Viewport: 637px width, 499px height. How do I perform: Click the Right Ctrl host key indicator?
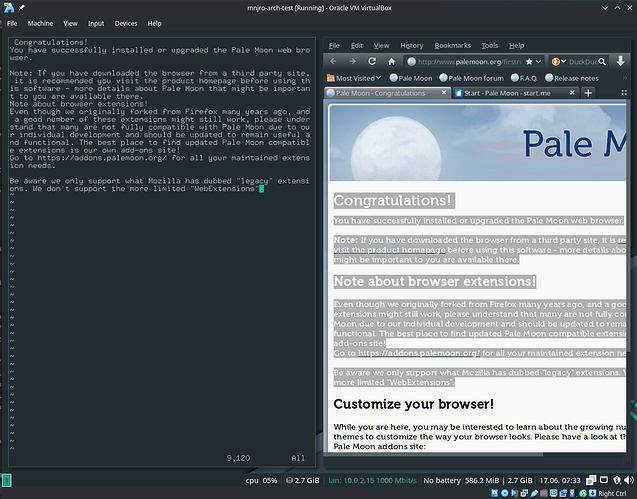pos(612,494)
